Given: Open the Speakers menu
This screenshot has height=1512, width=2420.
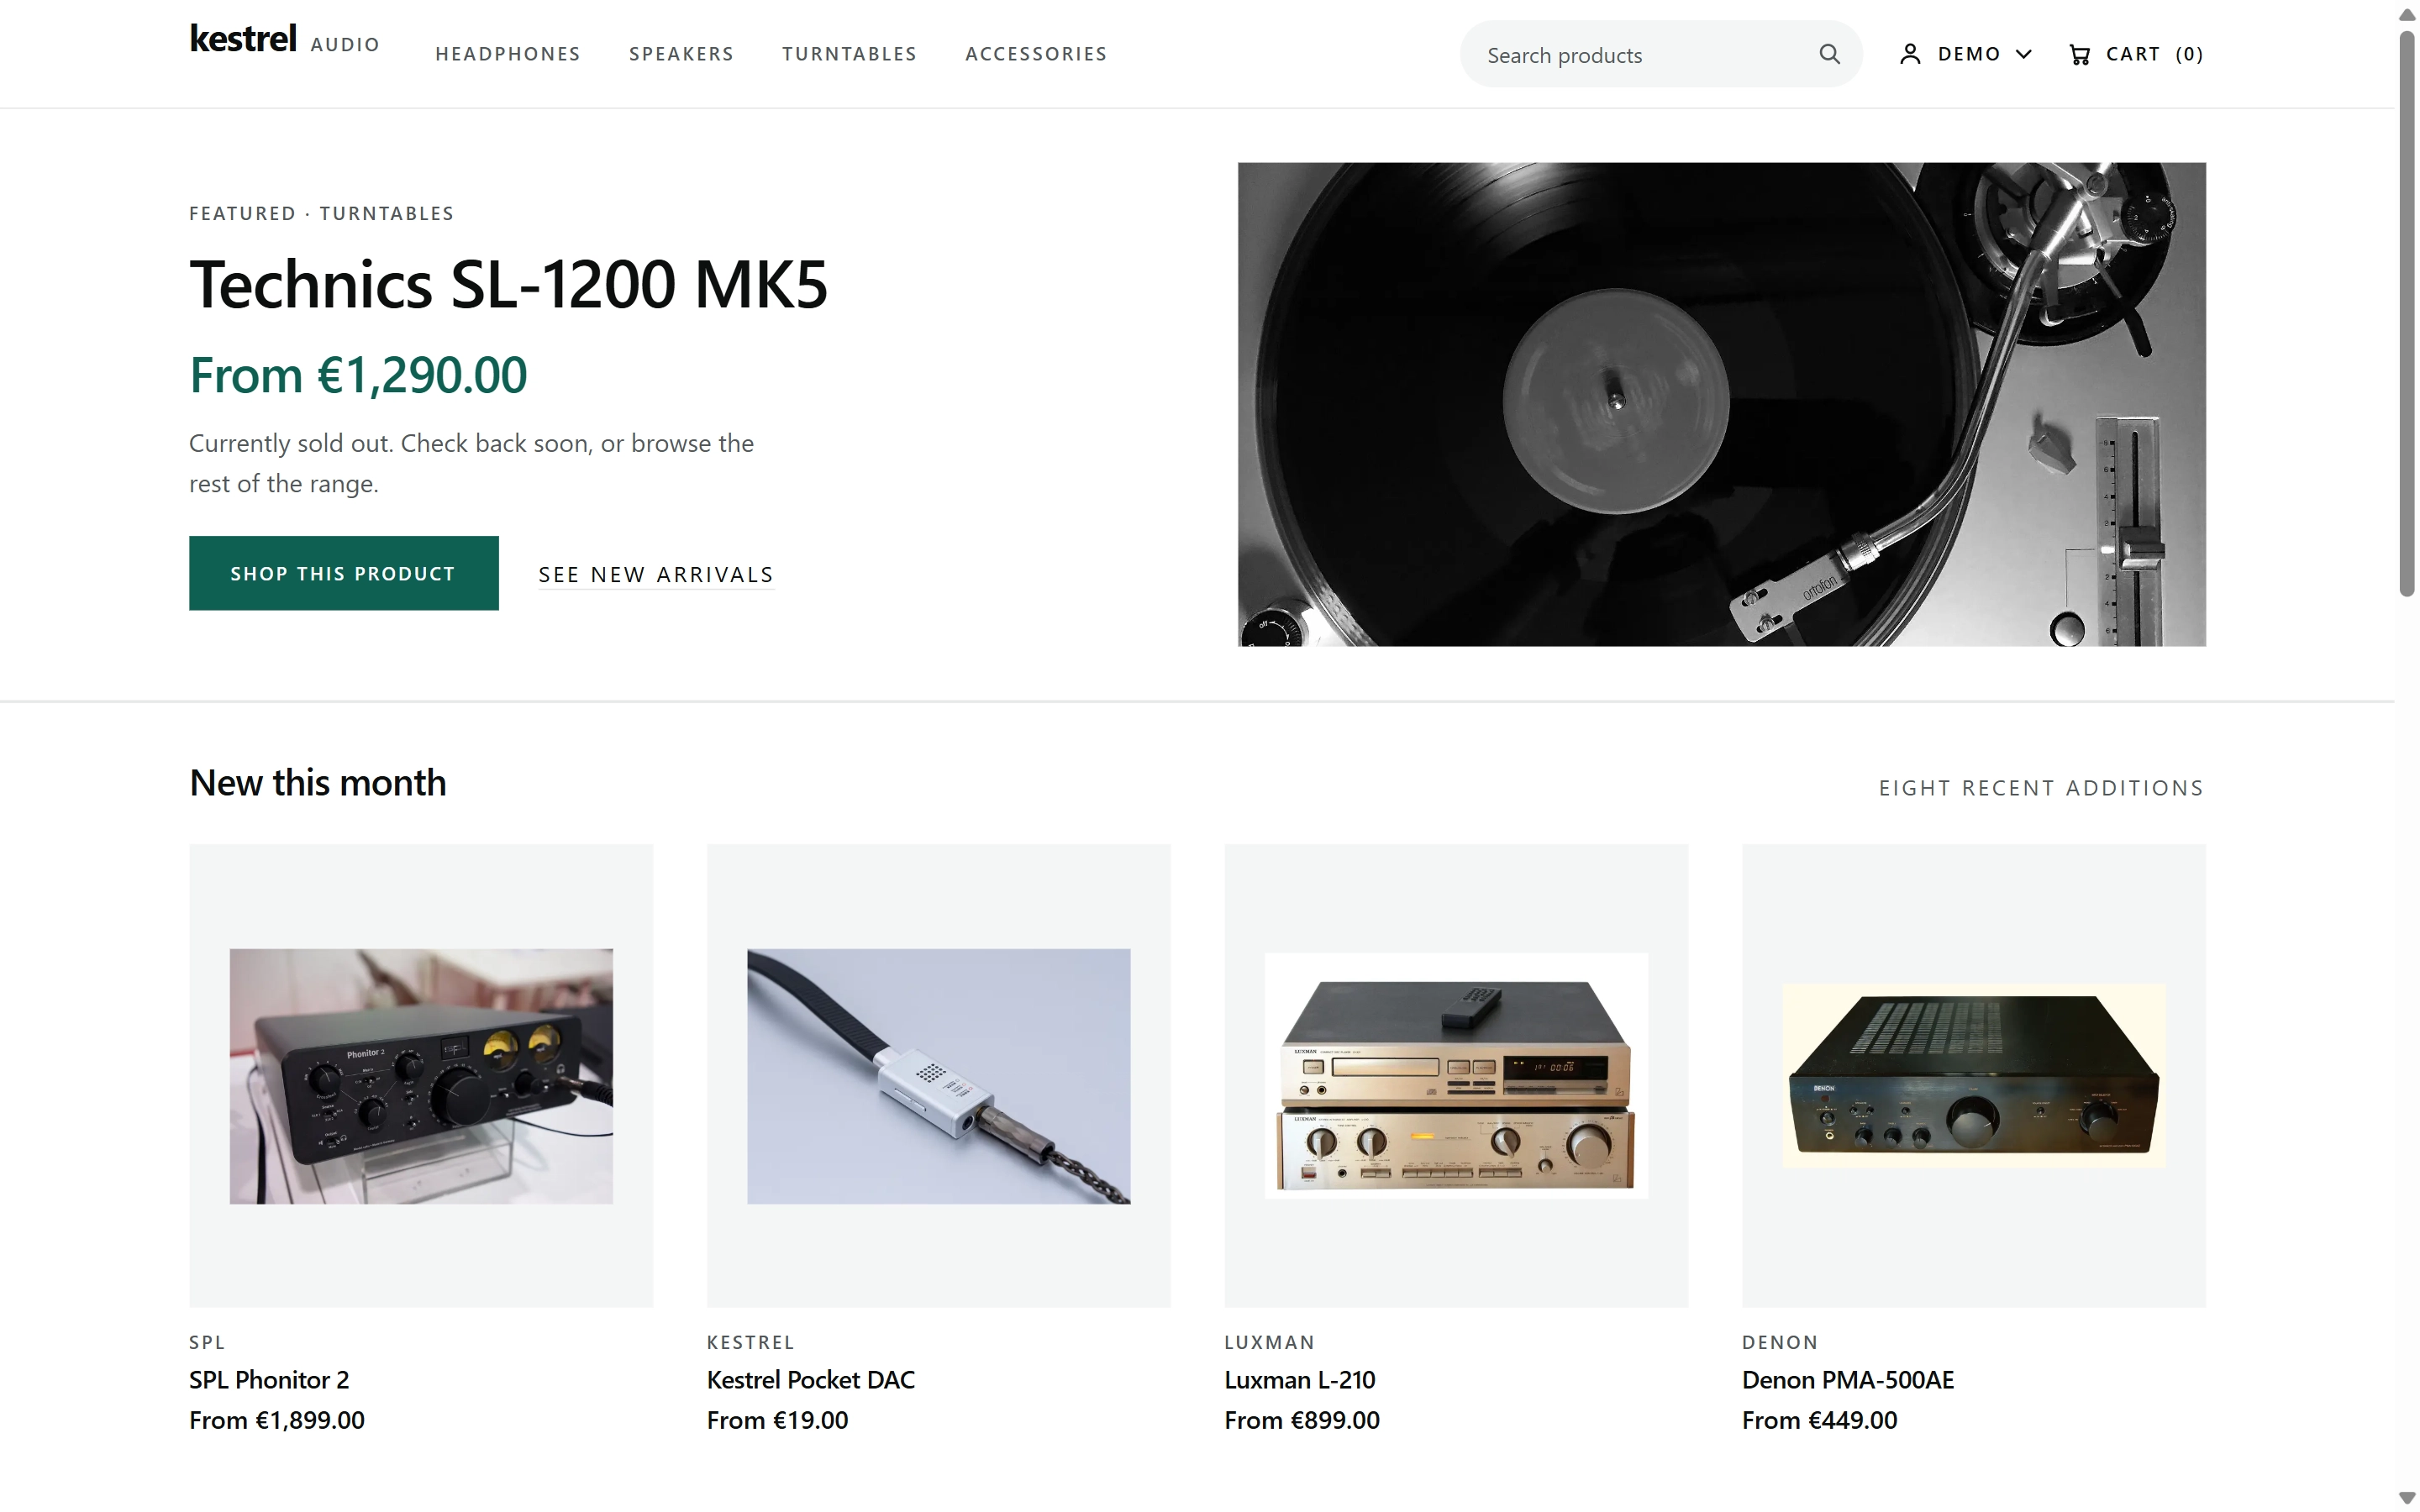Looking at the screenshot, I should pos(681,54).
